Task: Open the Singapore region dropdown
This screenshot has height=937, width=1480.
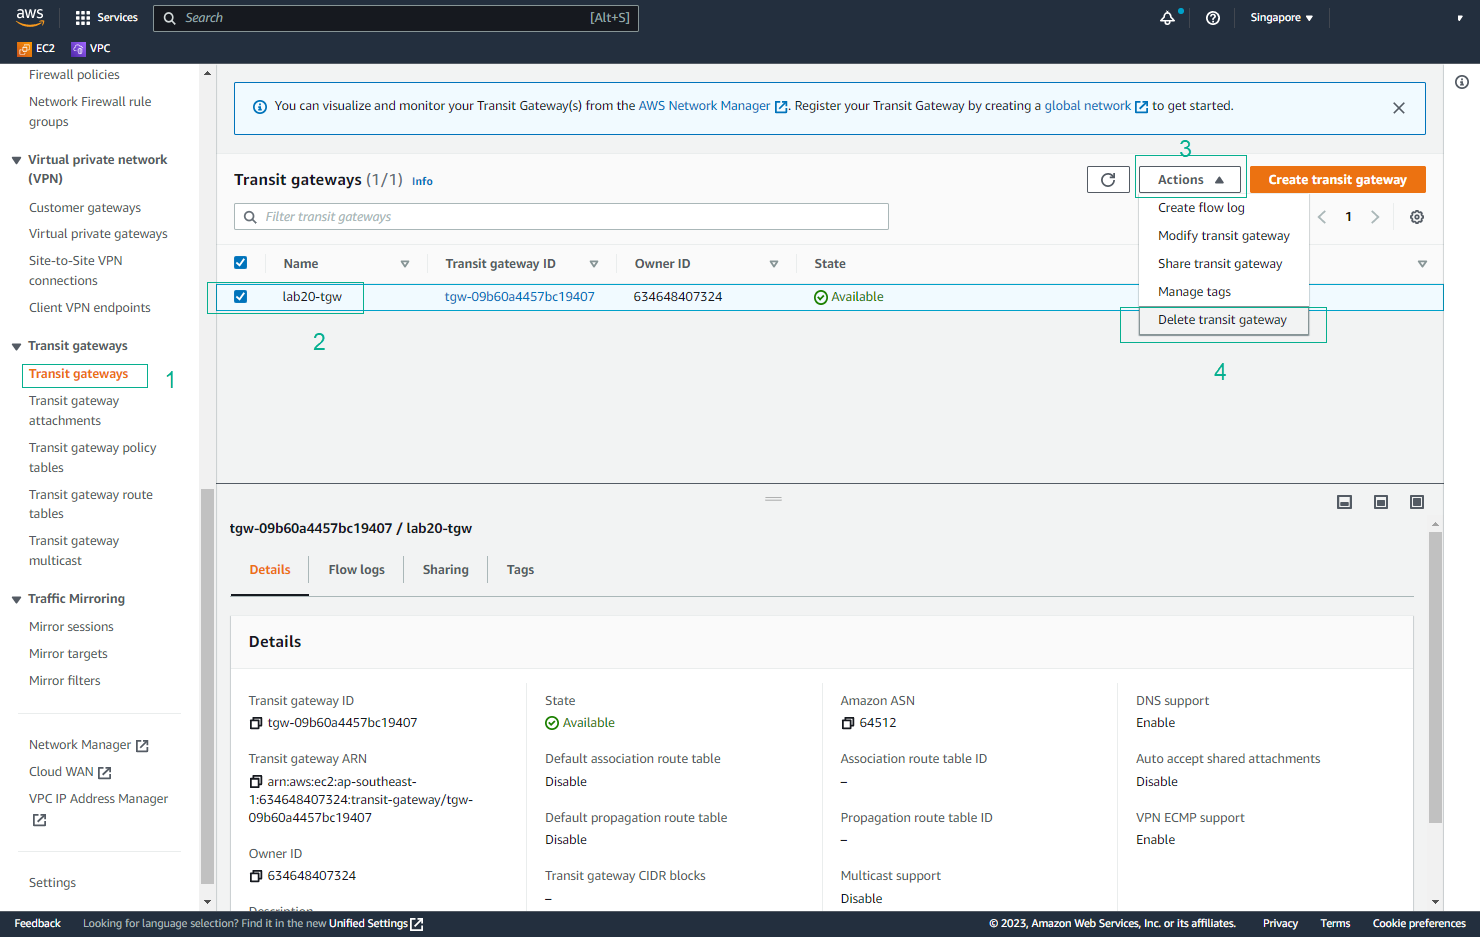Action: [1281, 18]
